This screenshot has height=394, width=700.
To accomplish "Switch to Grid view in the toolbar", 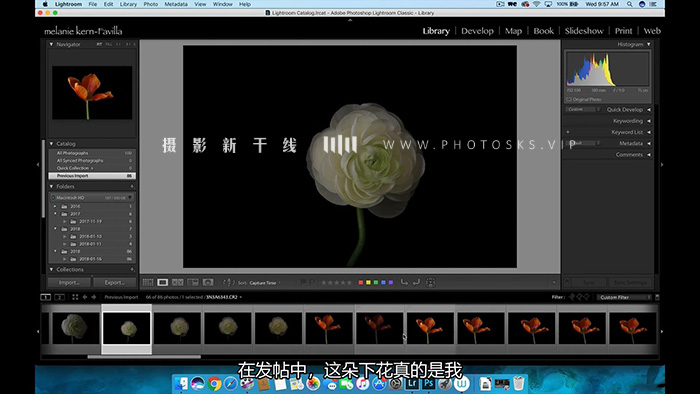I will (x=148, y=282).
